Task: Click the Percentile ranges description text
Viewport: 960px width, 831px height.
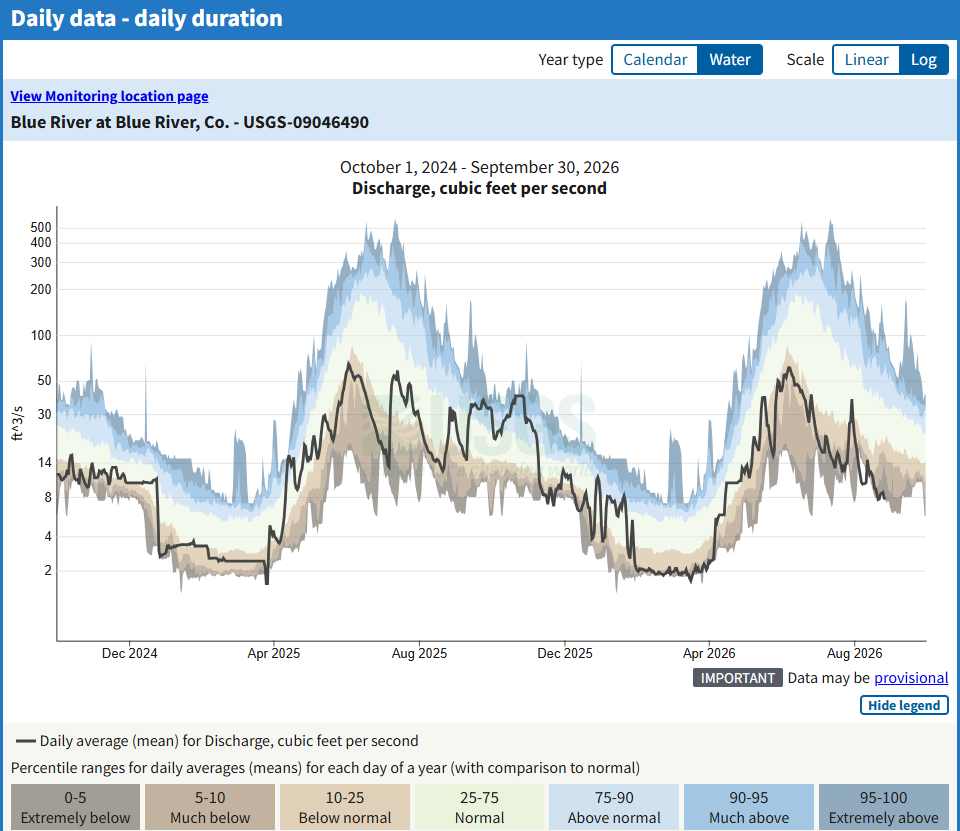Action: click(x=325, y=768)
